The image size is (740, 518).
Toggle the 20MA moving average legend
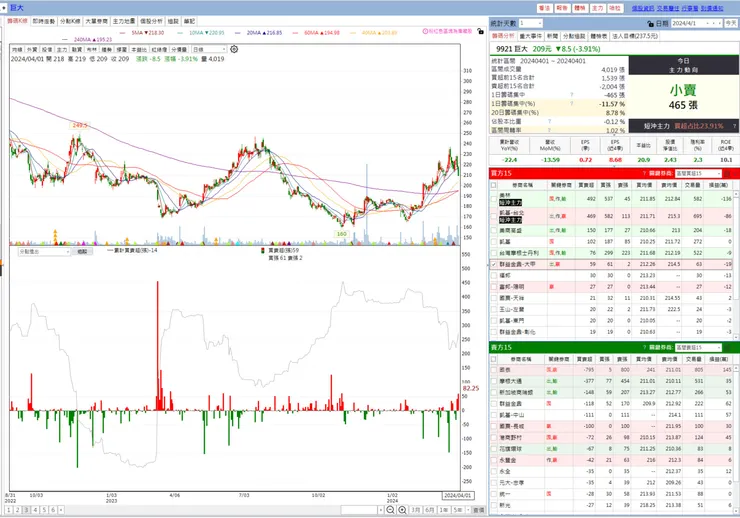pos(259,33)
